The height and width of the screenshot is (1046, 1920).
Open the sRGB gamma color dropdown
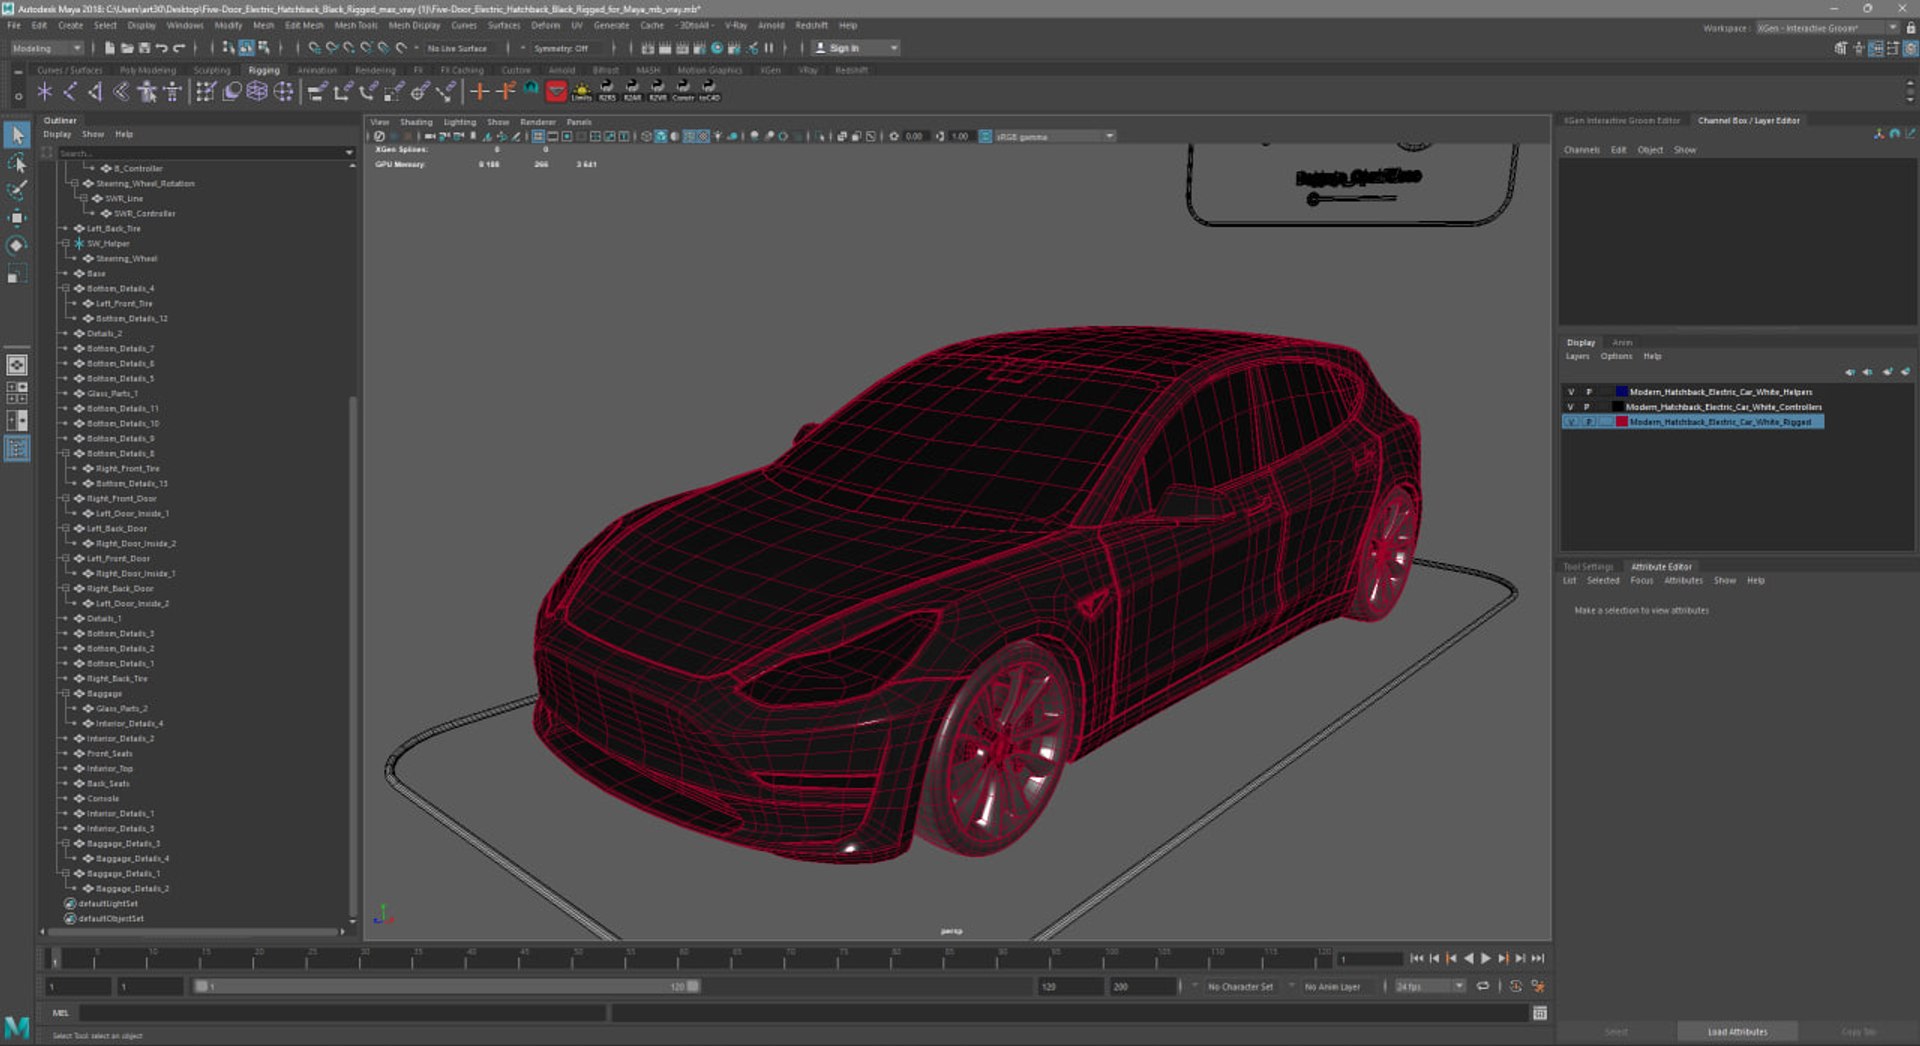1054,136
